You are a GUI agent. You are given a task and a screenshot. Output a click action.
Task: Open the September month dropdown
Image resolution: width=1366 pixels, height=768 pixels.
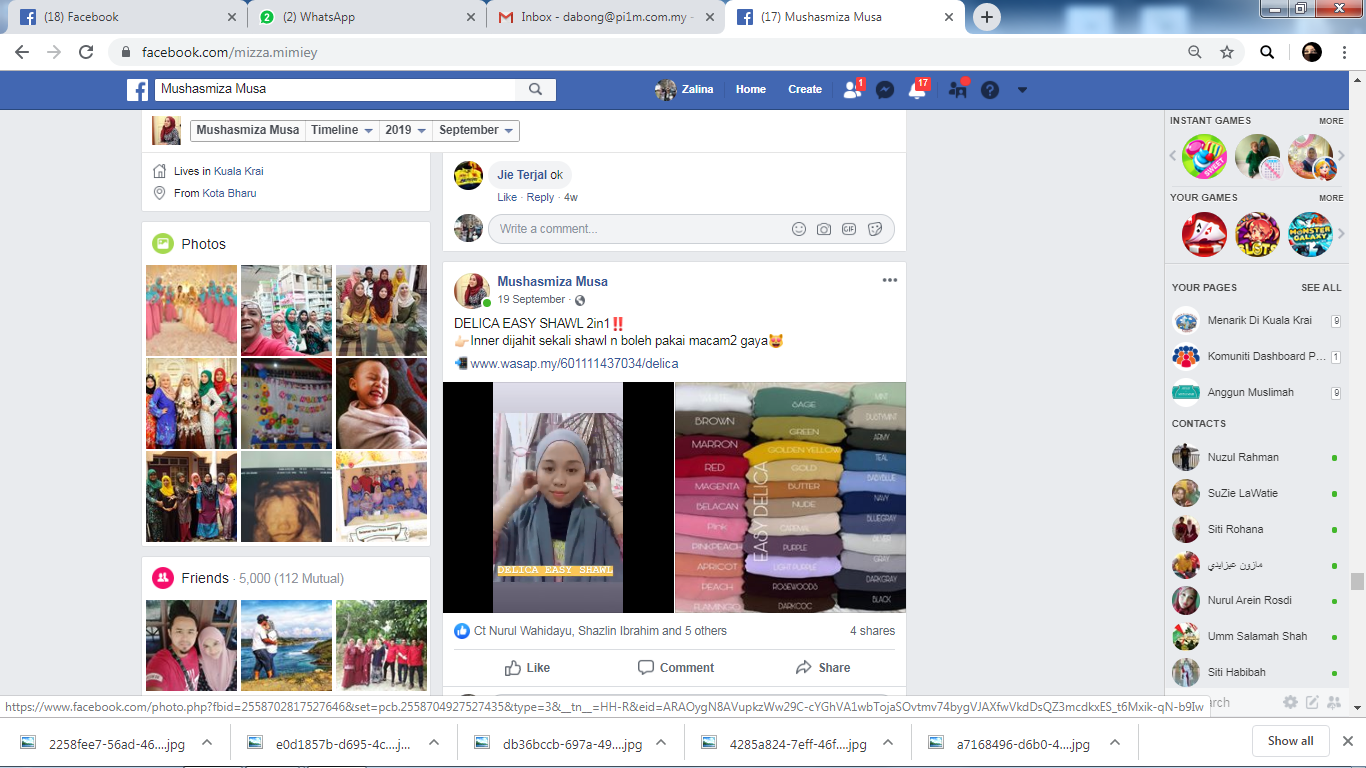click(476, 130)
